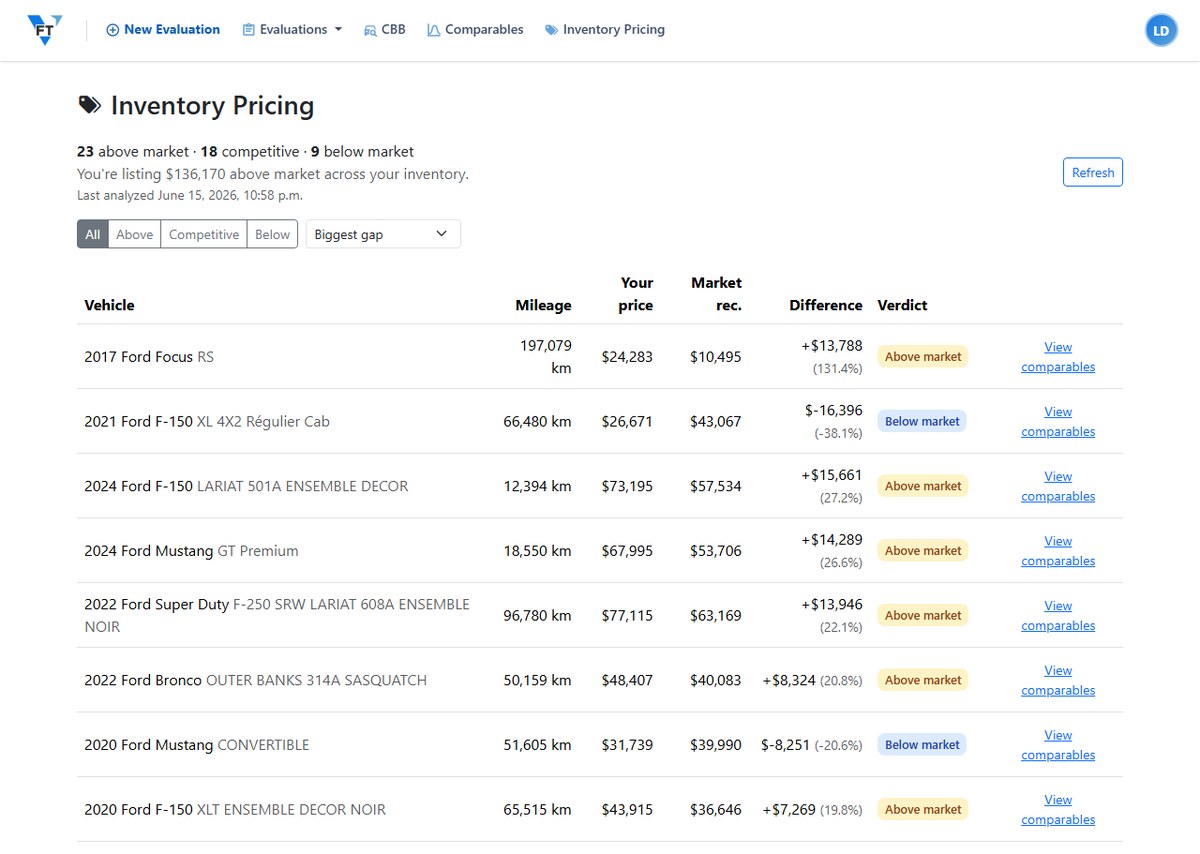Click the Below market badge for 2021 F-150

click(922, 422)
